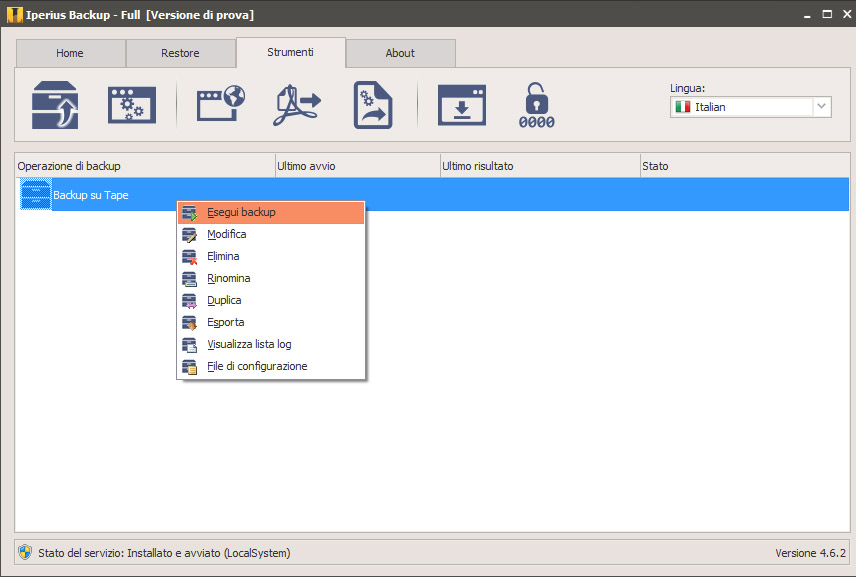Click the Iperius Backup app logo in title bar

point(14,15)
